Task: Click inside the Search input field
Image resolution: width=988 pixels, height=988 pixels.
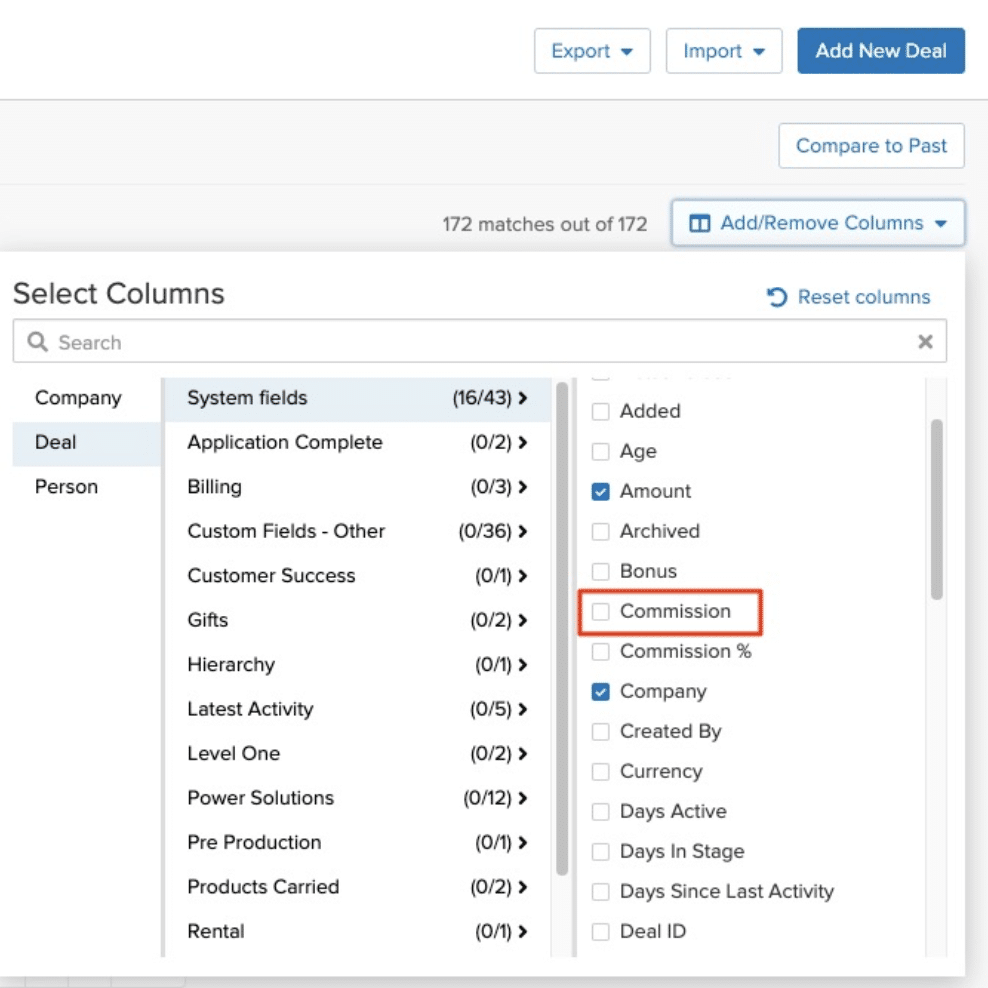Action: [400, 341]
